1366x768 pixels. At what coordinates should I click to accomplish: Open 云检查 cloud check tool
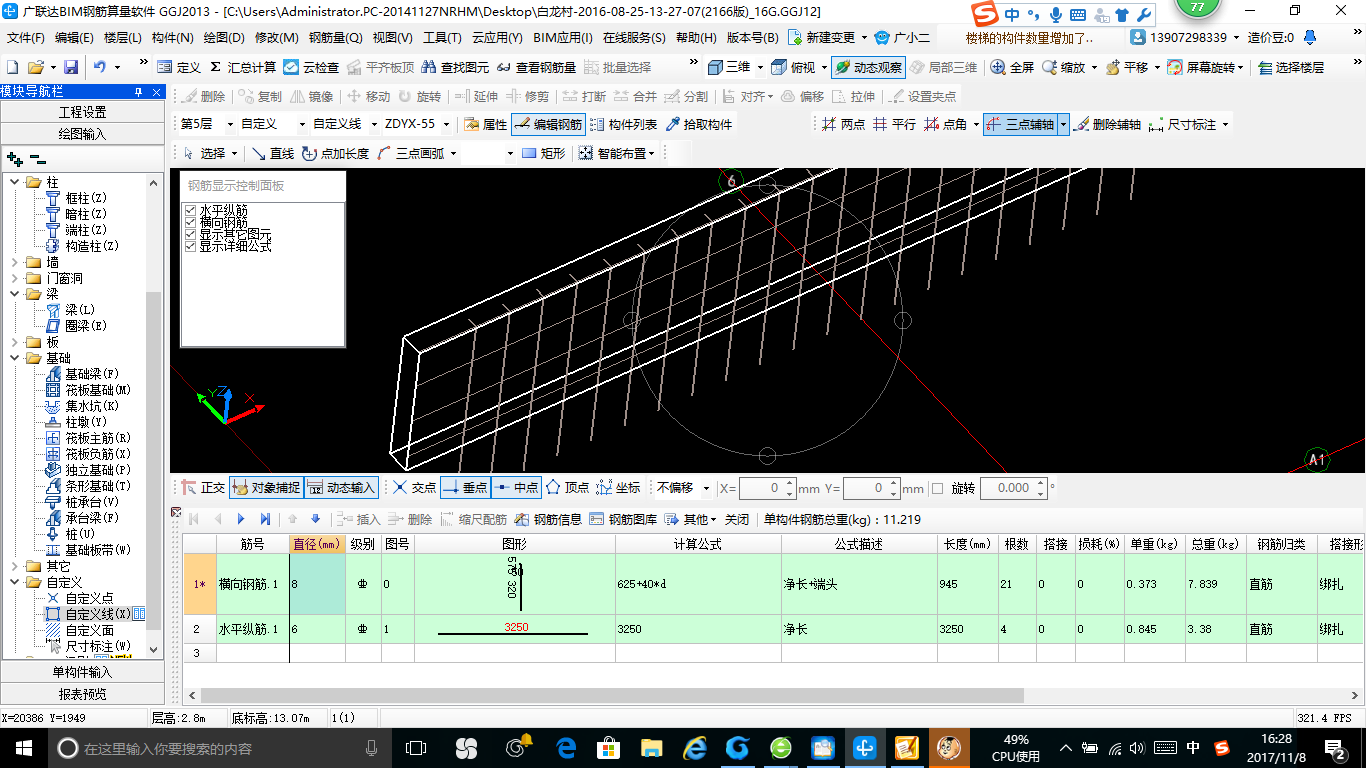311,67
